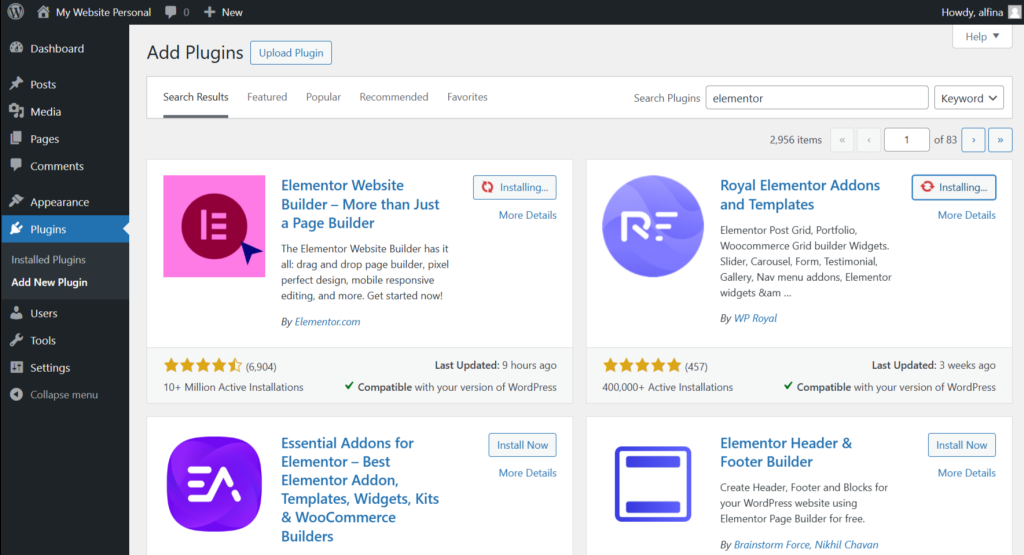The image size is (1024, 555).
Task: Click the Media library icon
Action: coord(16,111)
